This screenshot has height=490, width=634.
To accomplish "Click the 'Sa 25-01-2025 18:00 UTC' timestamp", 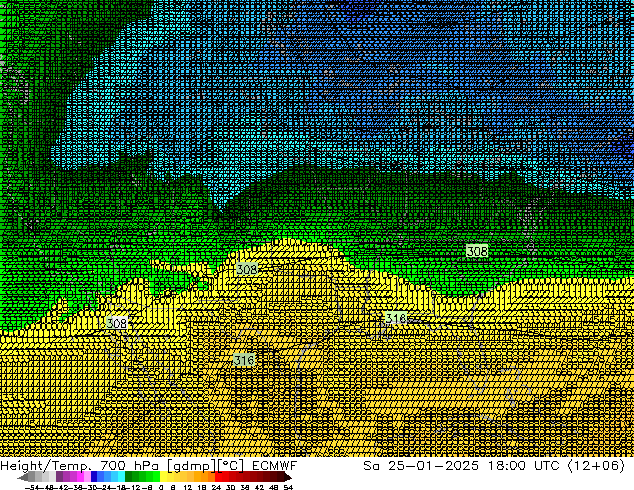I will point(461,465).
